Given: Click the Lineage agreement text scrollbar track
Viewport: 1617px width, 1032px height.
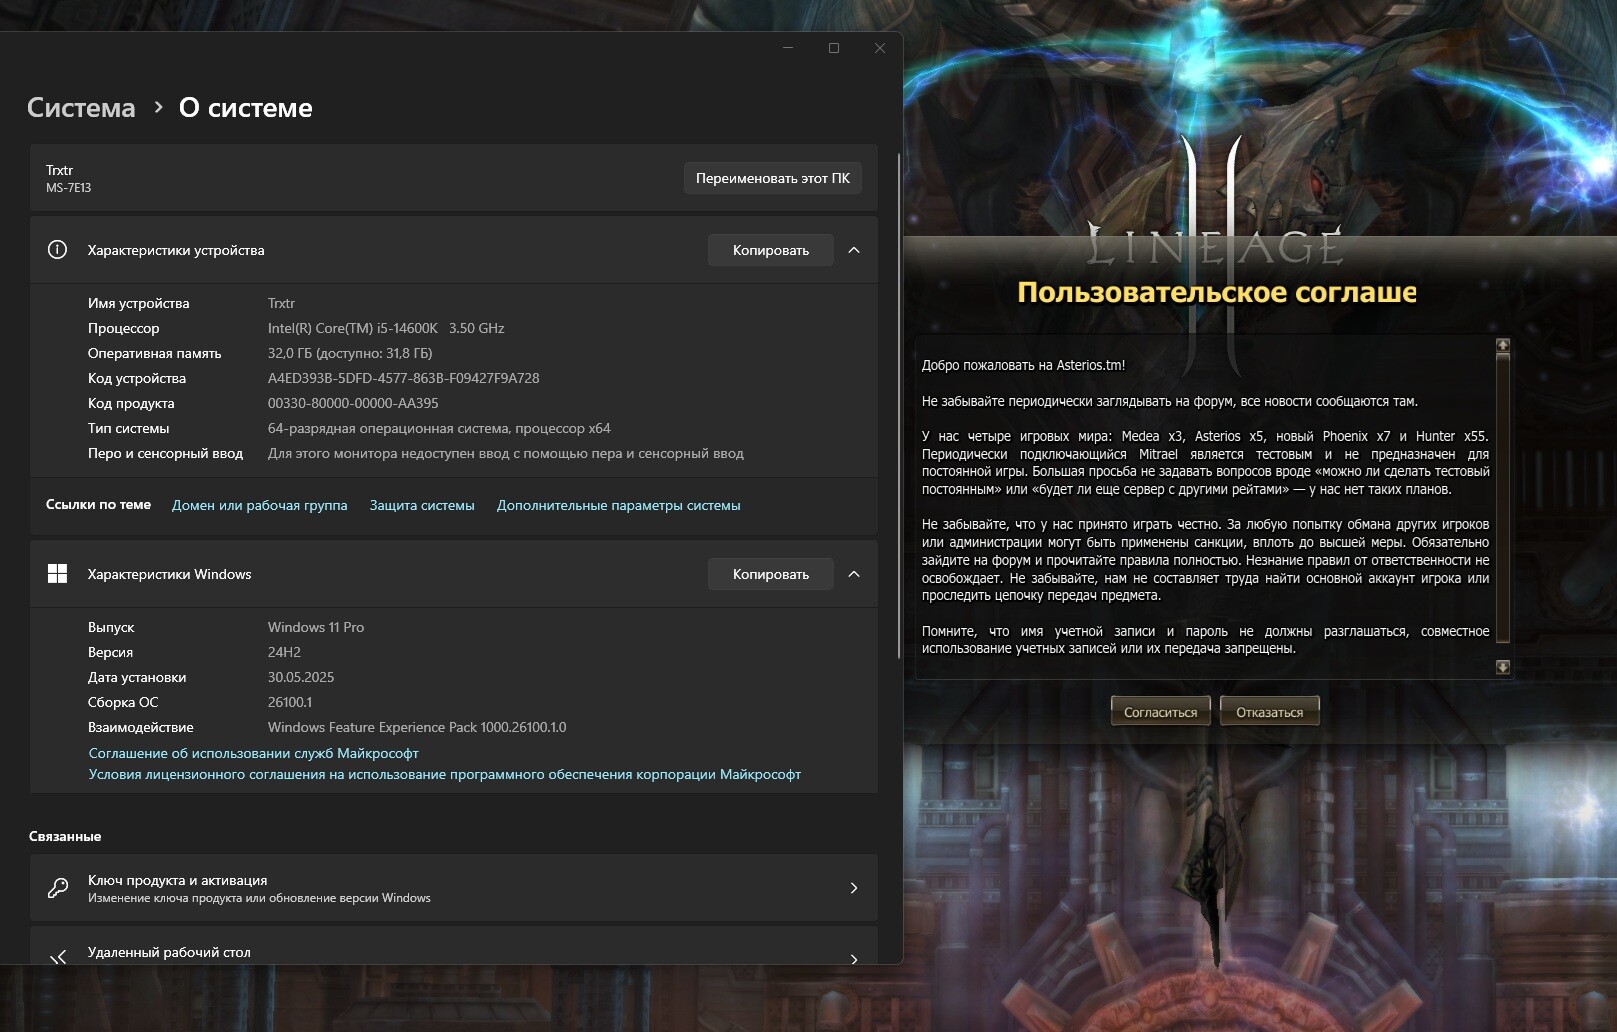Looking at the screenshot, I should pyautogui.click(x=1502, y=500).
